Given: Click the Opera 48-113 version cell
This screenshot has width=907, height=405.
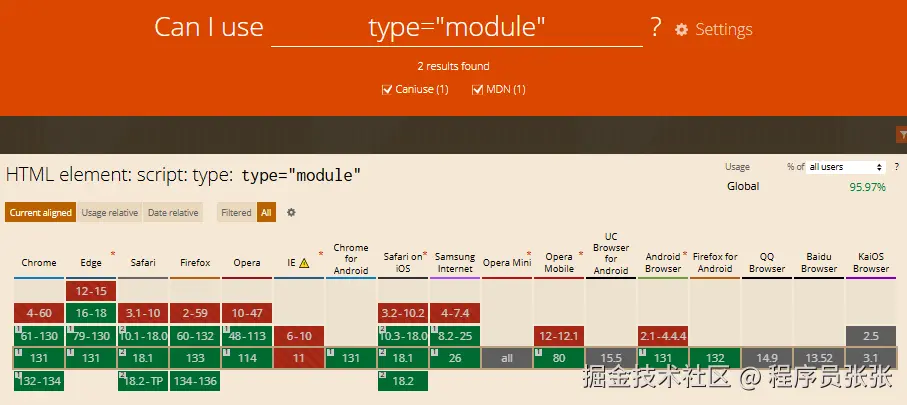Looking at the screenshot, I should [247, 336].
